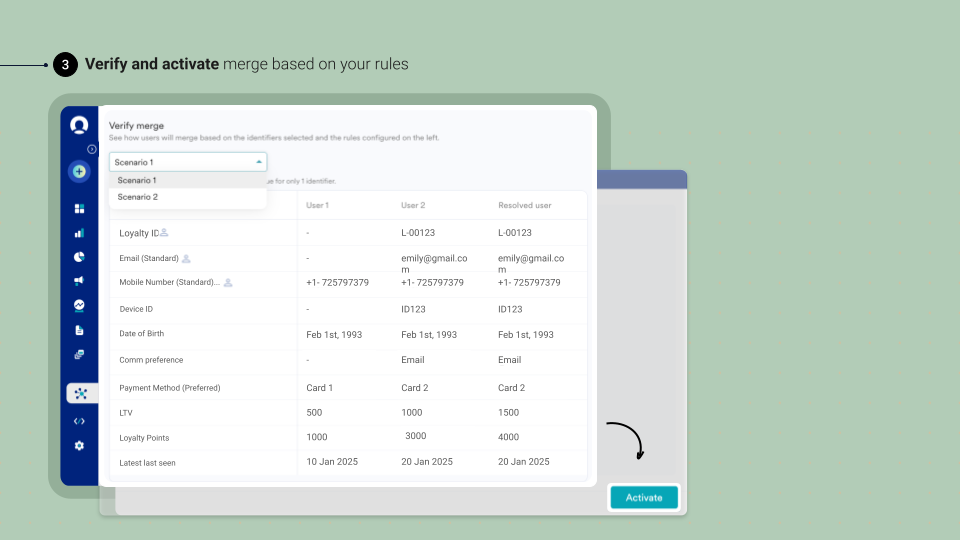Open the code brackets developer icon

(x=79, y=421)
